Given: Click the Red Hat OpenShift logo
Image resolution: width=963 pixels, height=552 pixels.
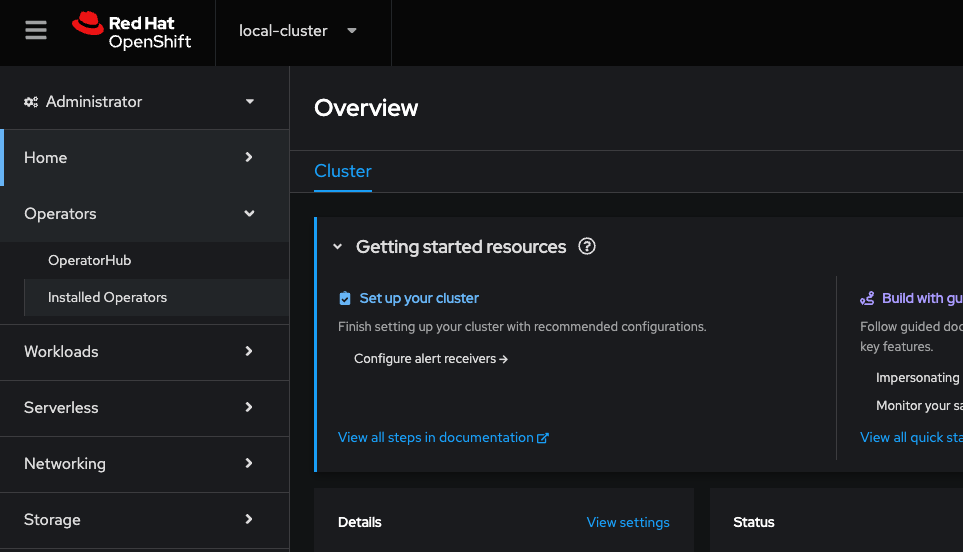Looking at the screenshot, I should pos(131,31).
